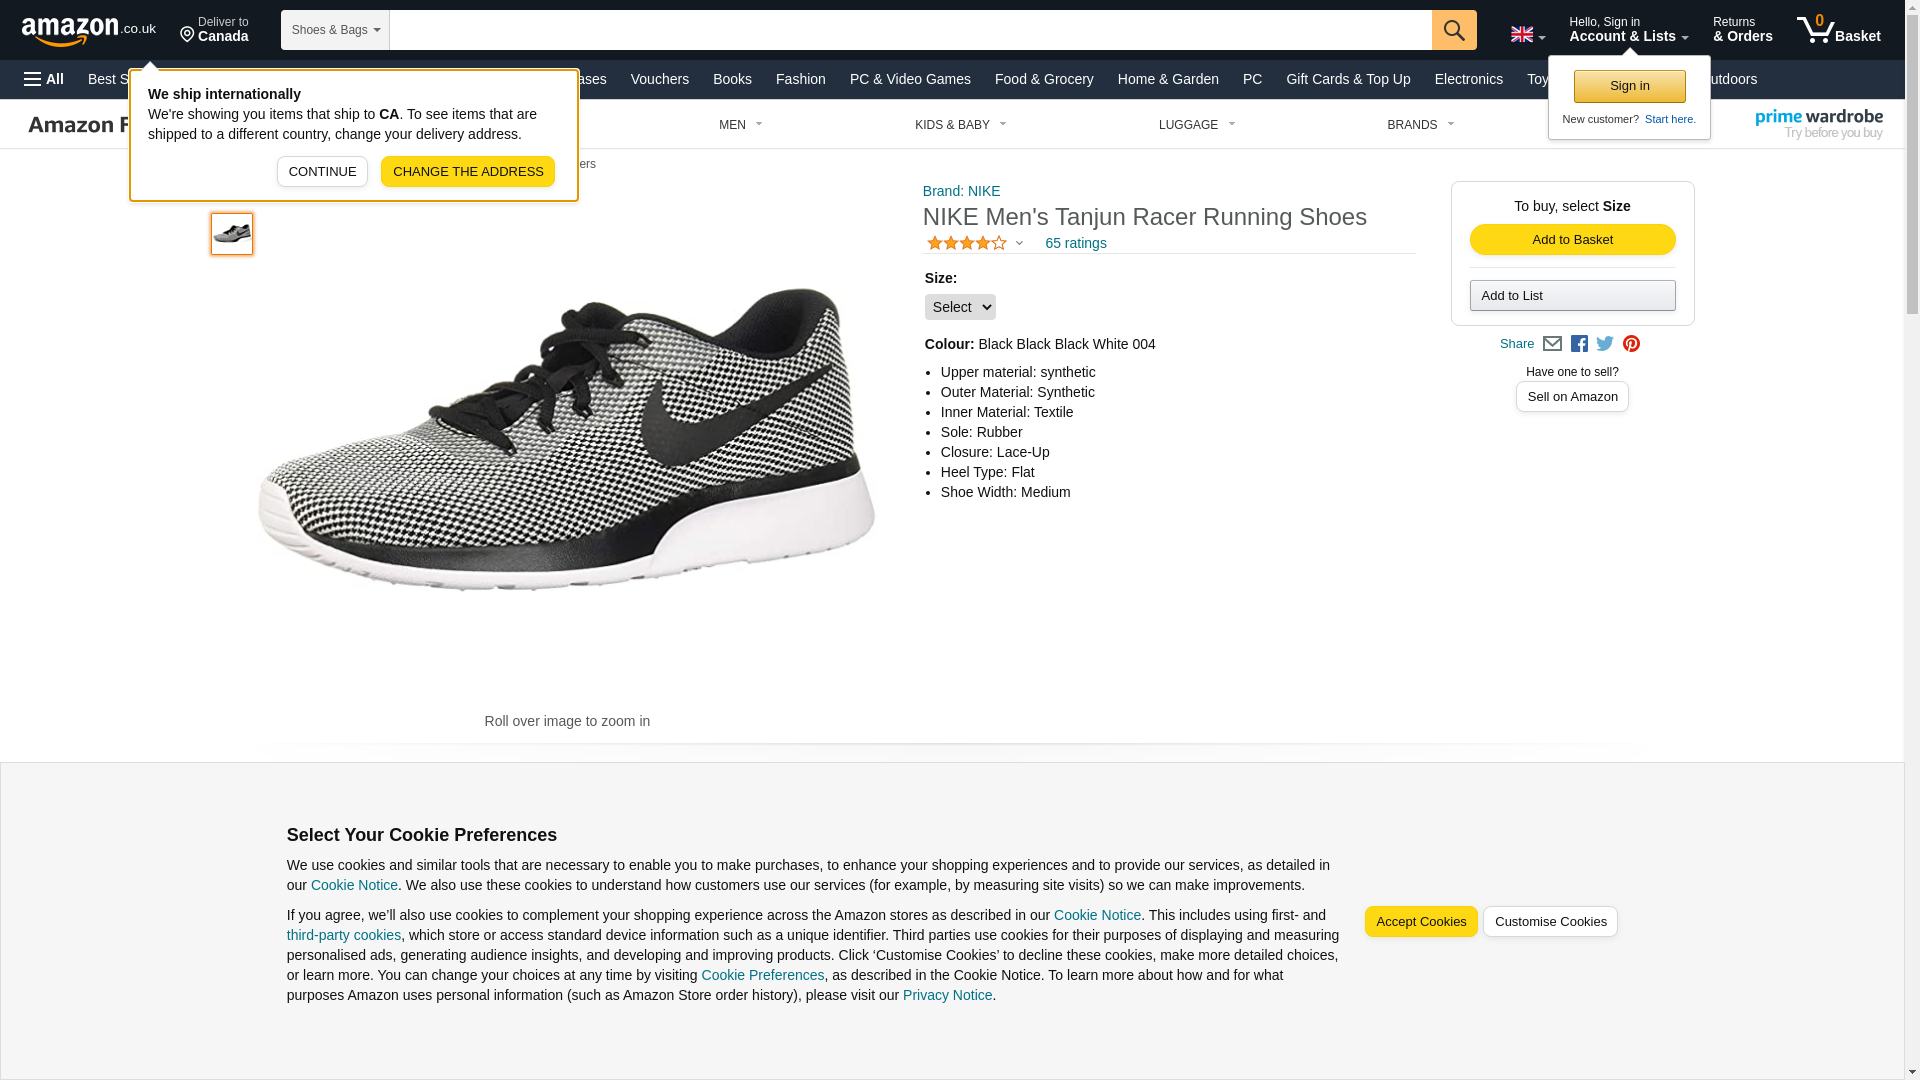Expand the star rating breakdown arrow

(x=1019, y=243)
